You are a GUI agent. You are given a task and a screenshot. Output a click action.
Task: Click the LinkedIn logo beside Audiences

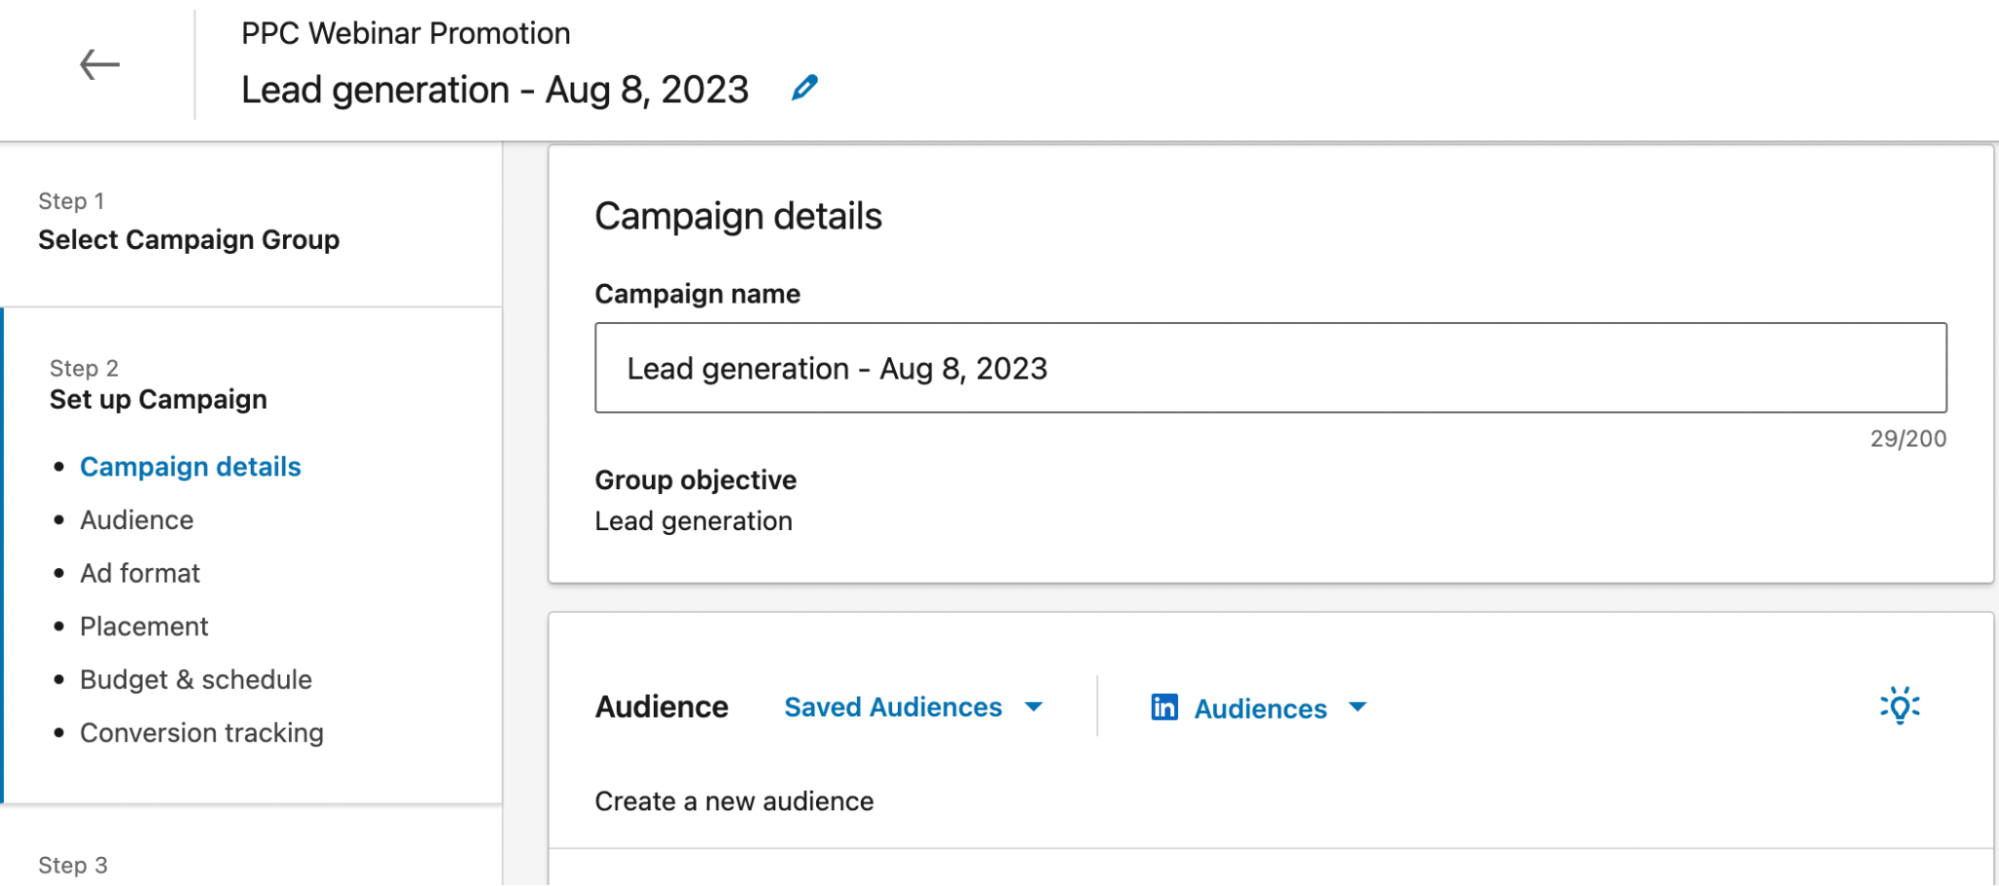(1164, 707)
